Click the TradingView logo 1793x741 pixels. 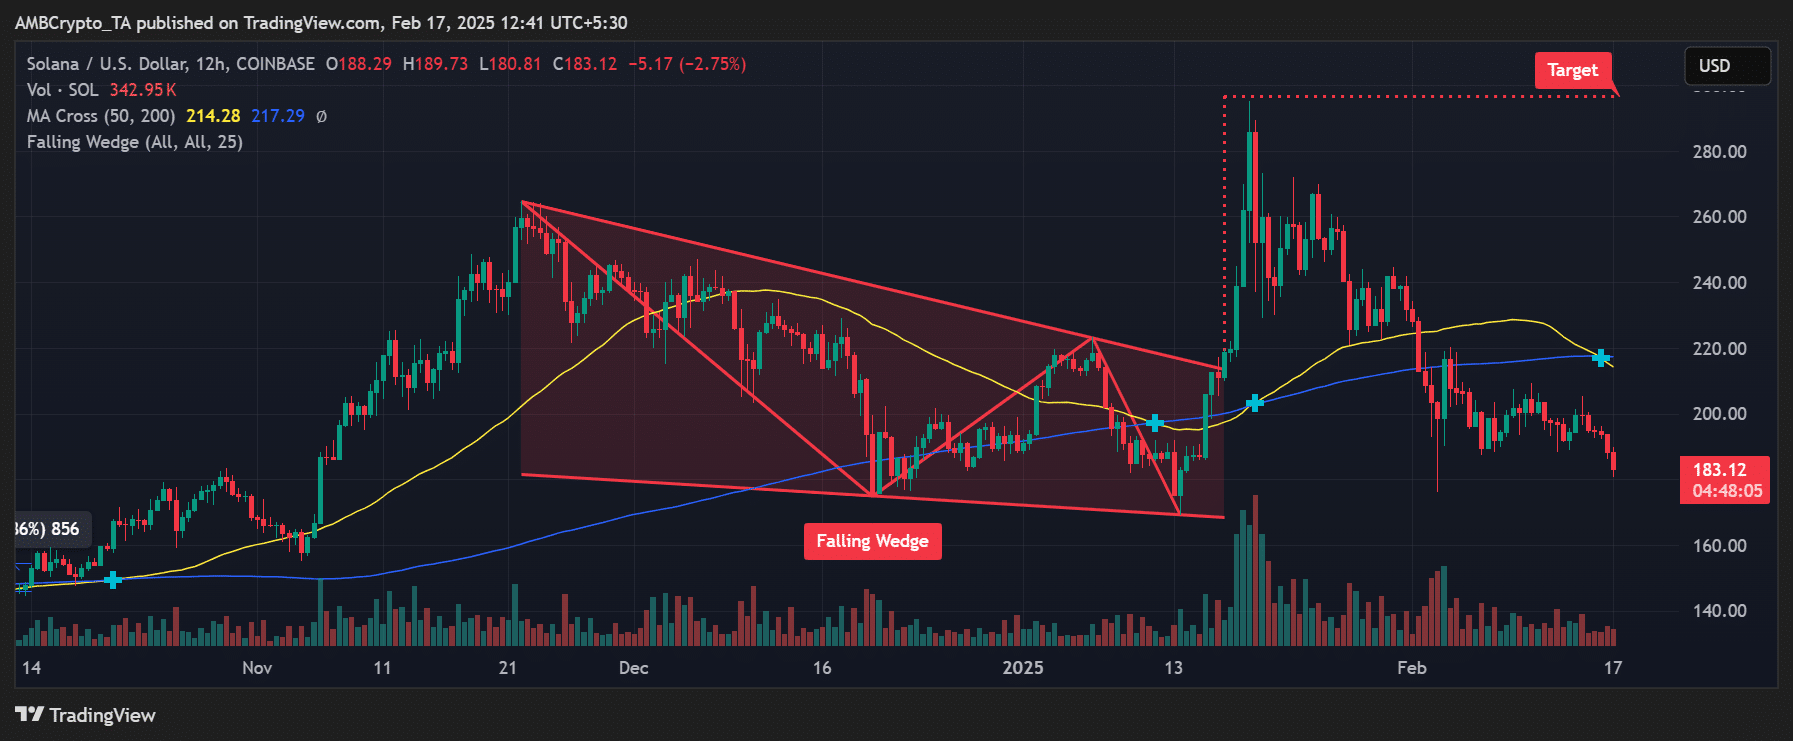(86, 715)
